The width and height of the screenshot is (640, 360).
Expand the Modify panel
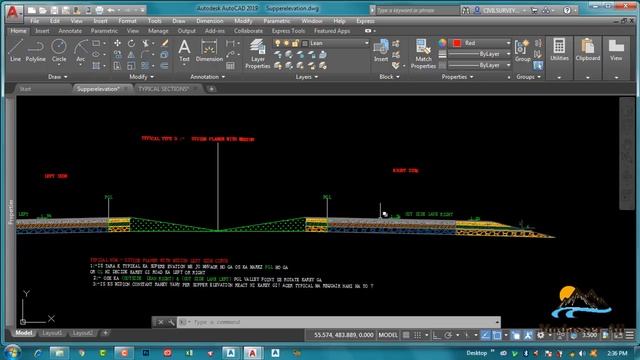point(142,77)
